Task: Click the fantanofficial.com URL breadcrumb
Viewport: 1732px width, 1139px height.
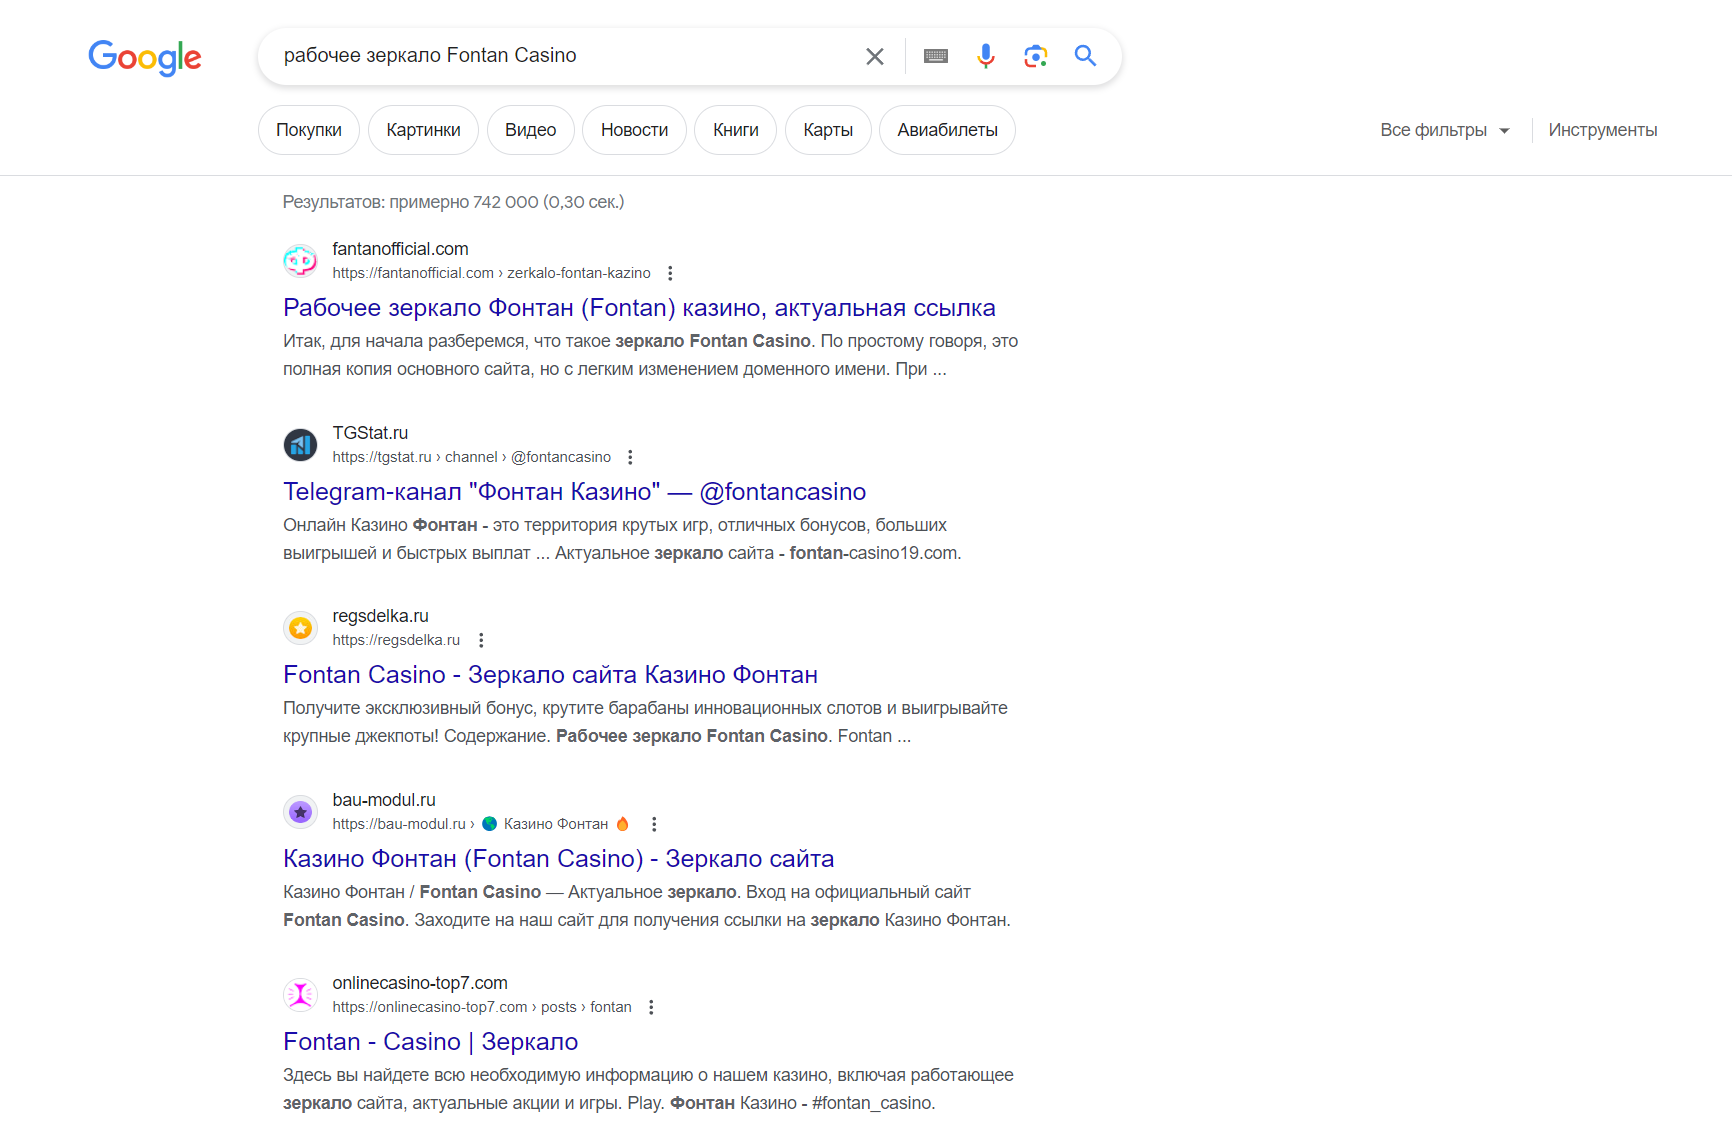Action: (x=491, y=273)
